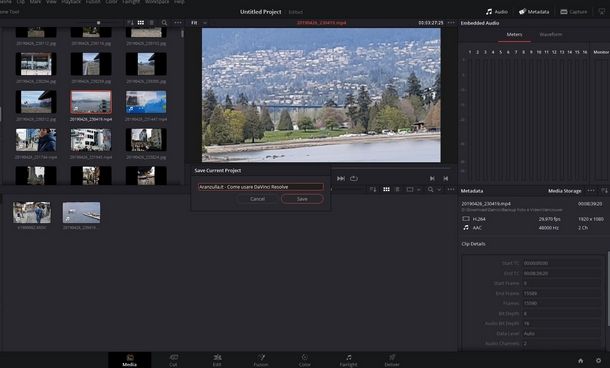Click the Clip Details heading
The image size is (610, 368).
pyautogui.click(x=473, y=244)
